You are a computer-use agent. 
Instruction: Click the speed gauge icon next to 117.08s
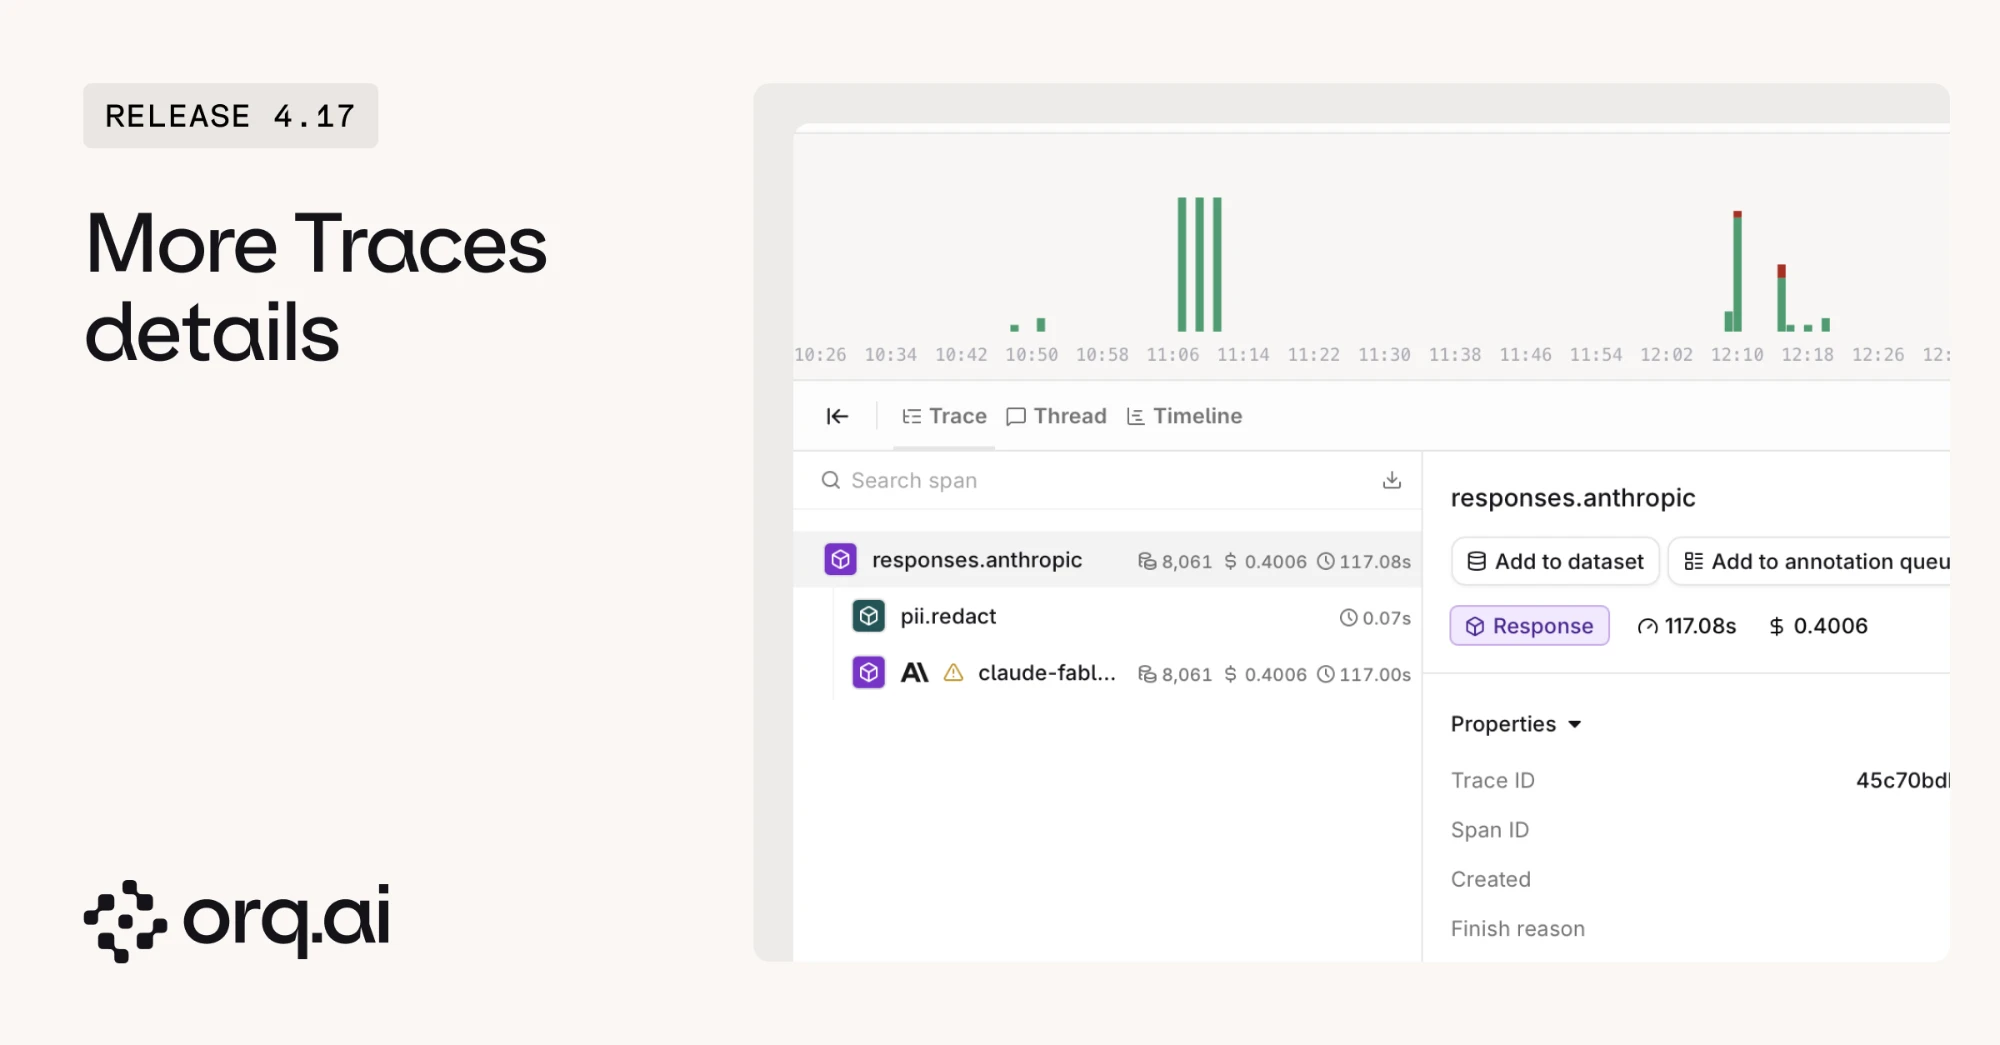(x=1647, y=626)
